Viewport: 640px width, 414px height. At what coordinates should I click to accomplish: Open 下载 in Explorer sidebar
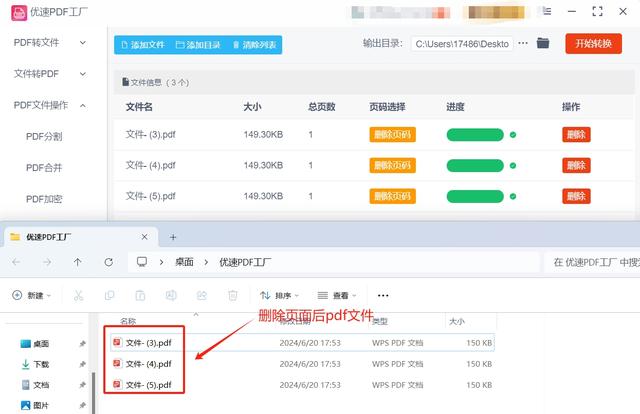(x=41, y=364)
